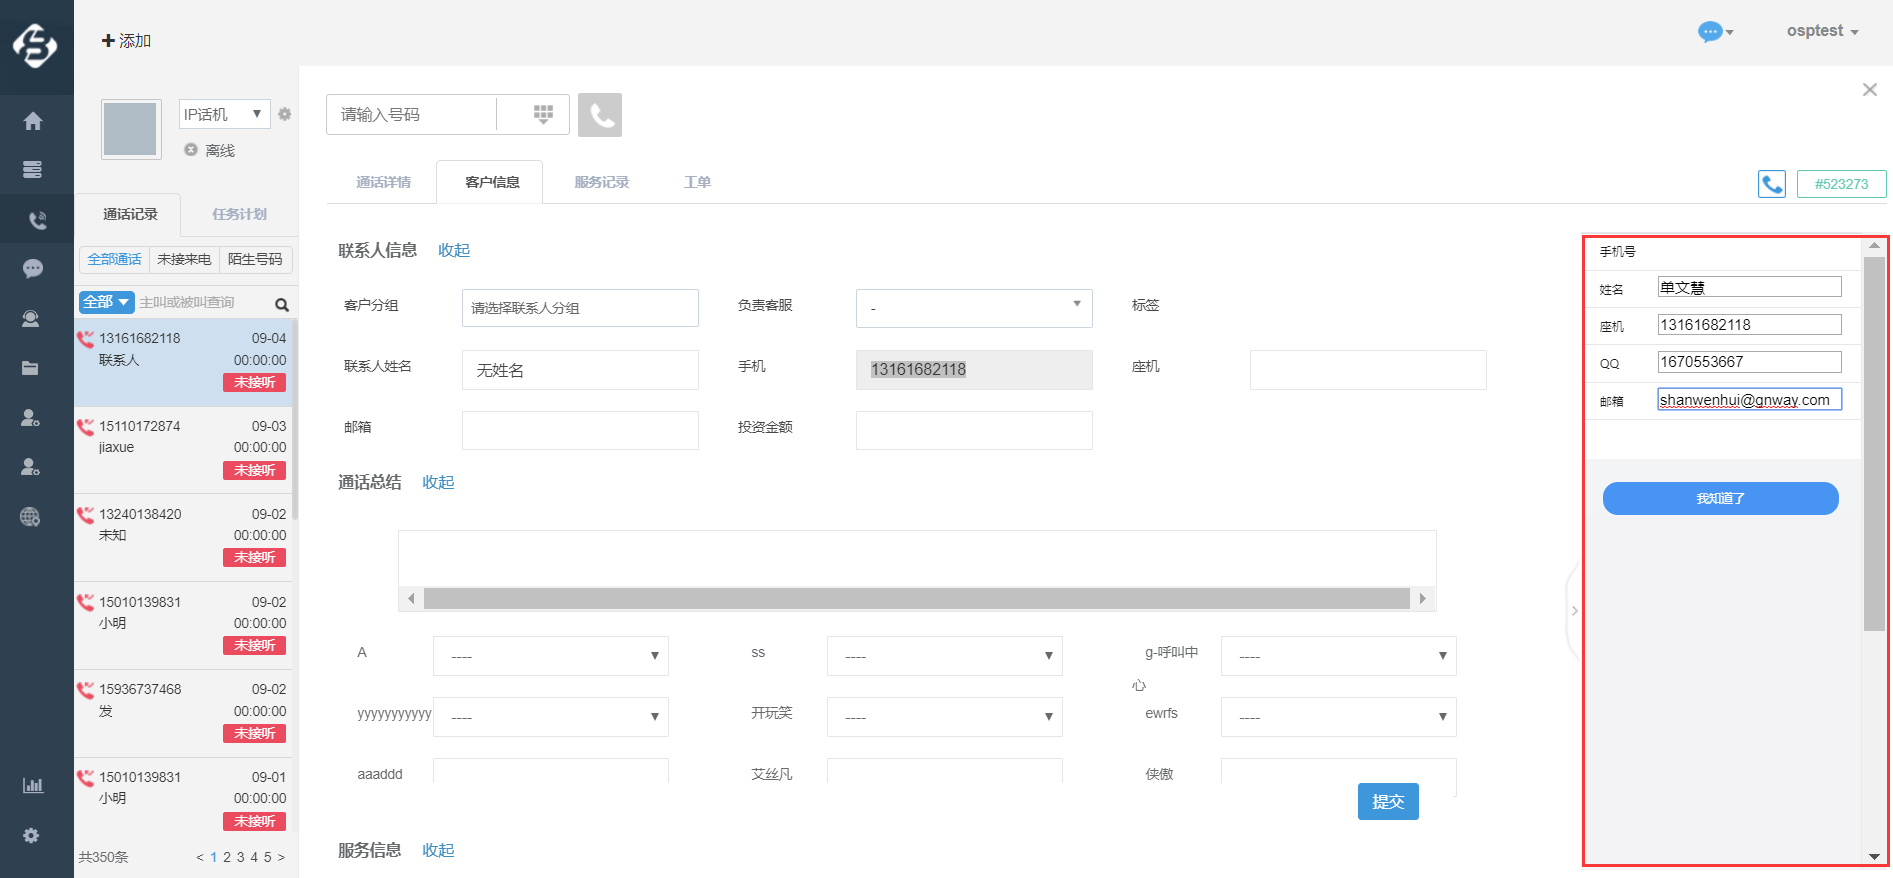Open the osptest user menu
Viewport: 1893px width, 878px height.
point(1821,31)
